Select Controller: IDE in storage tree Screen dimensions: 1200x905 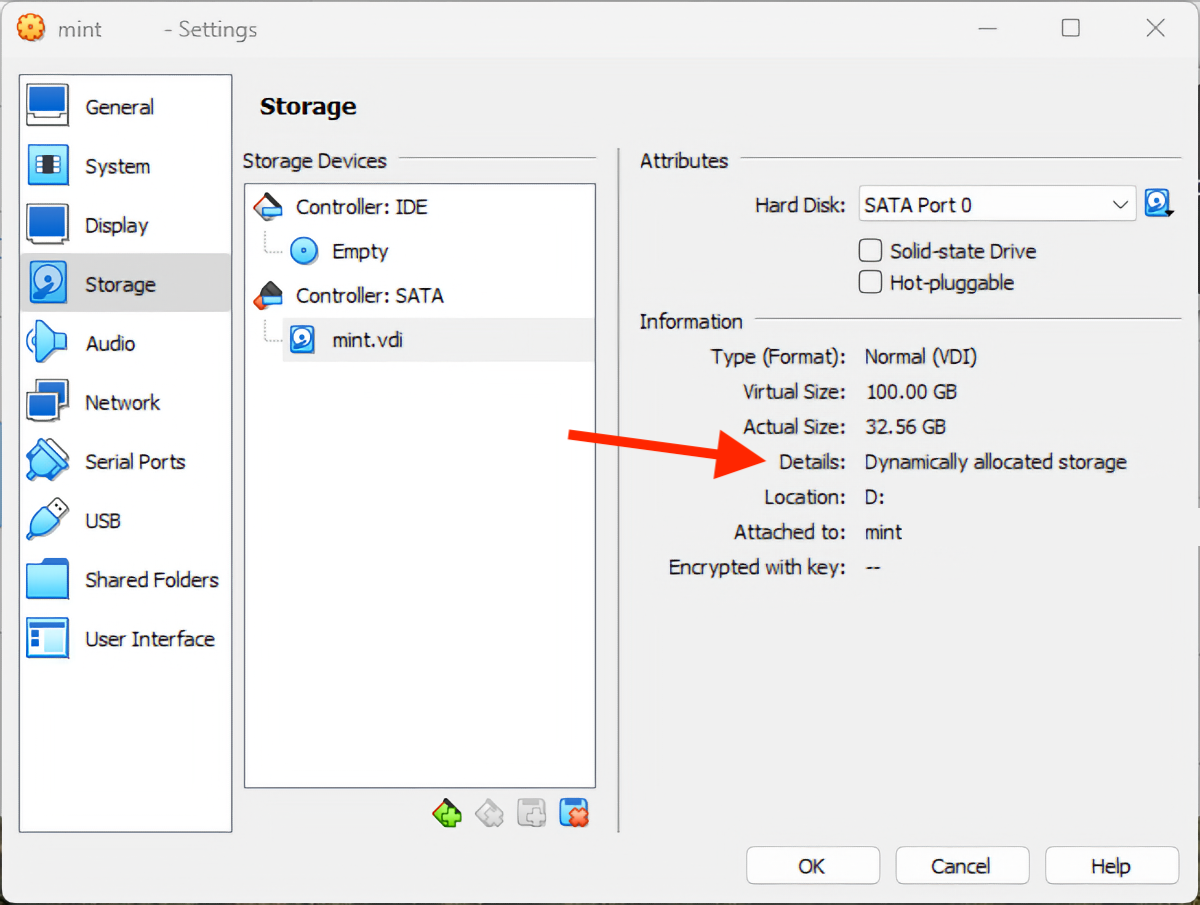[361, 207]
